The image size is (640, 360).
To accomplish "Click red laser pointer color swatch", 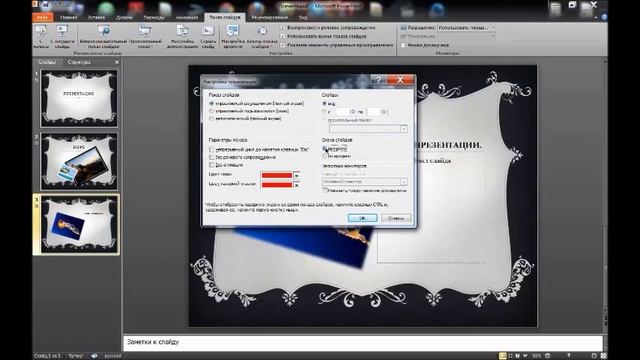I will tap(277, 185).
